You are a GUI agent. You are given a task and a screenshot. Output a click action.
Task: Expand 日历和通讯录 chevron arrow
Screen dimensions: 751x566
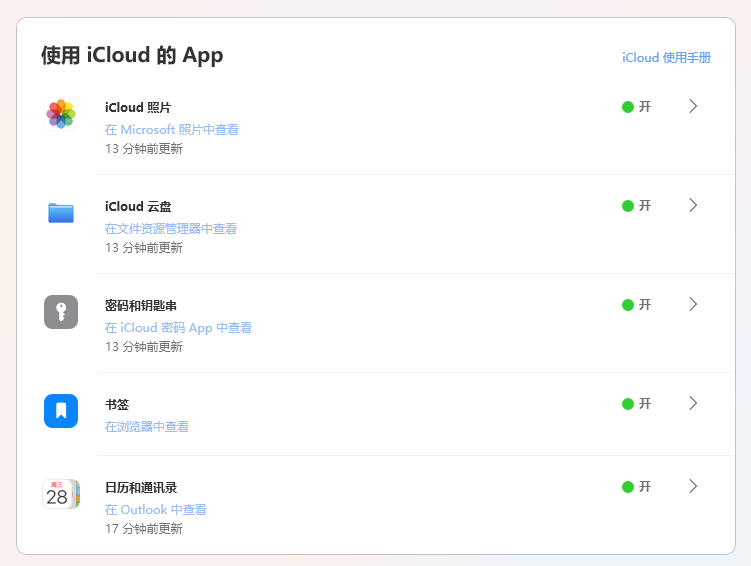pyautogui.click(x=693, y=486)
